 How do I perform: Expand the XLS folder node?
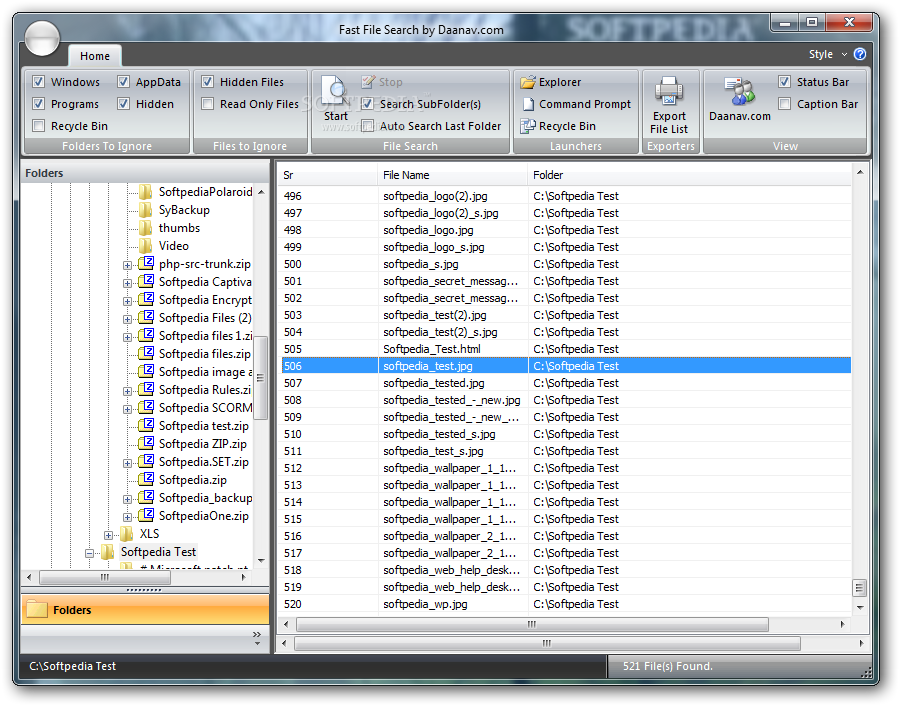pyautogui.click(x=108, y=535)
